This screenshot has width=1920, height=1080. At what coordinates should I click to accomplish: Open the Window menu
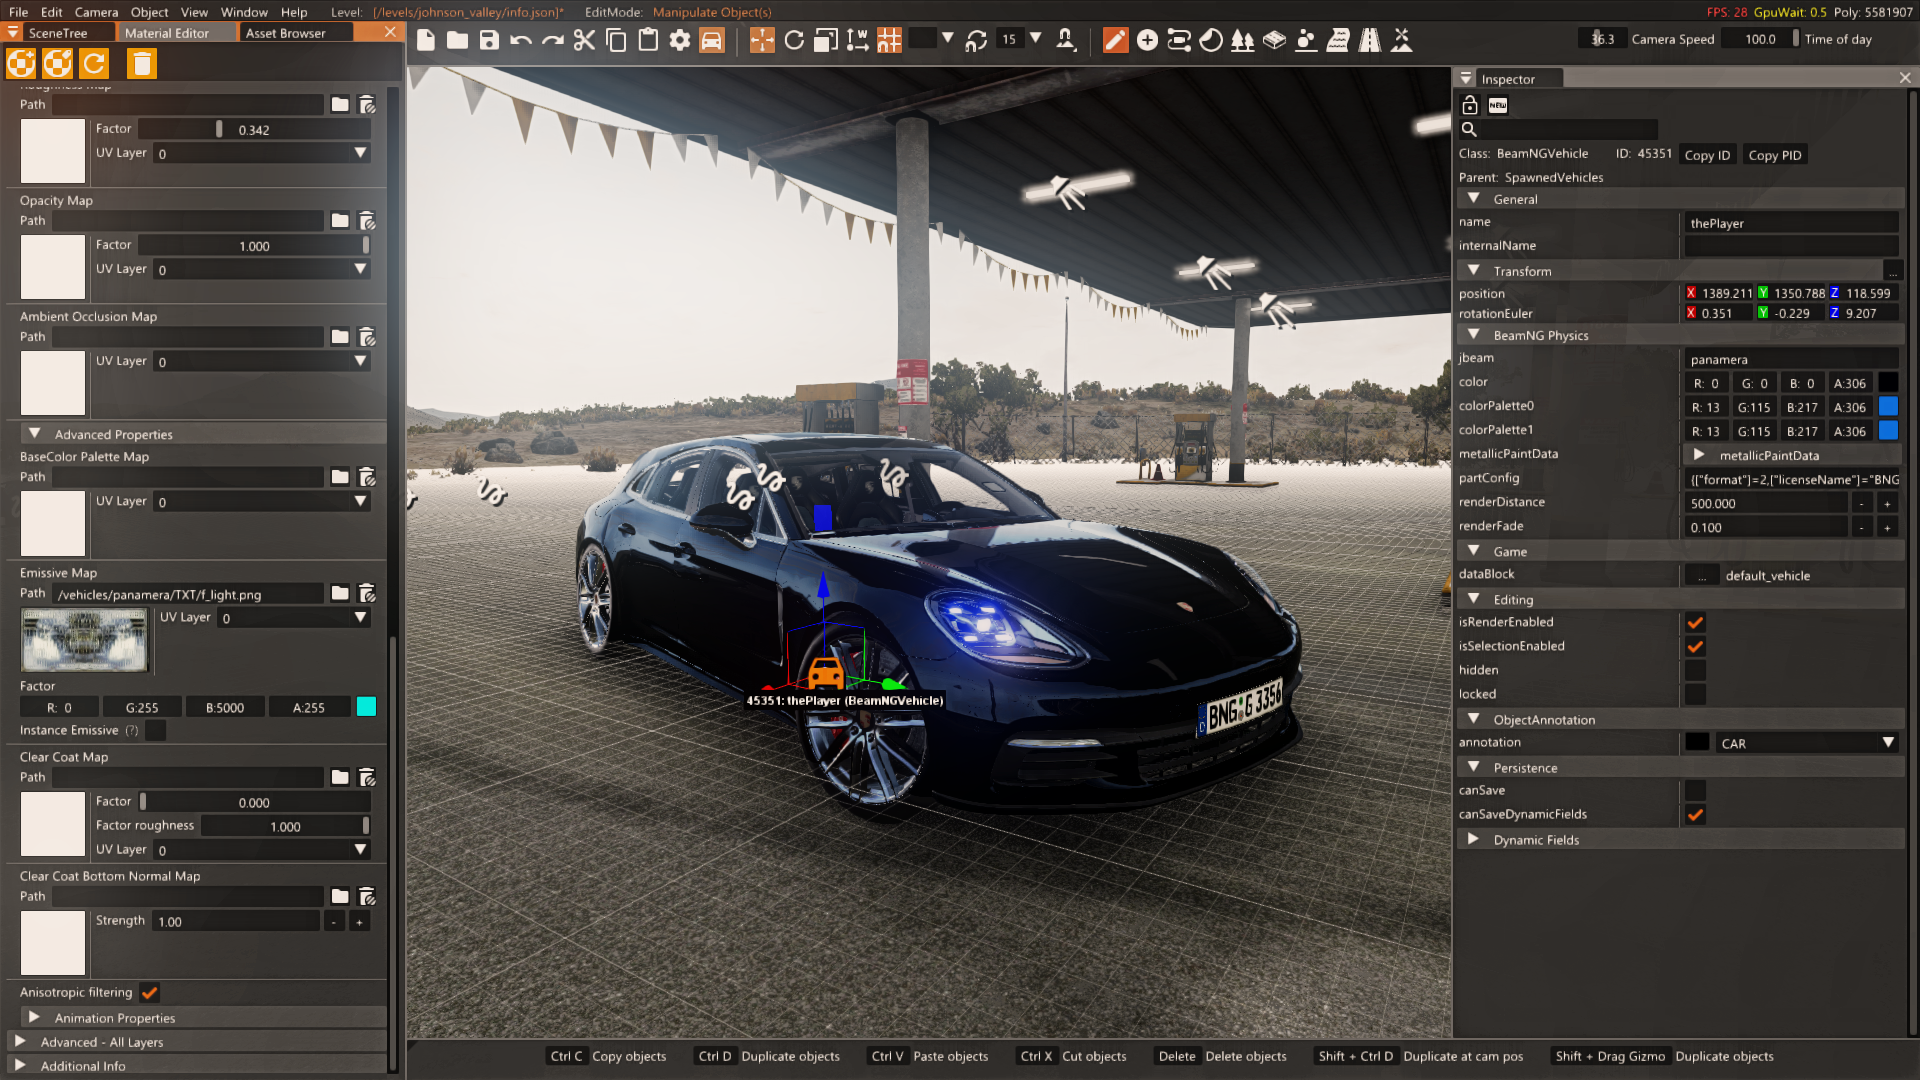tap(244, 12)
